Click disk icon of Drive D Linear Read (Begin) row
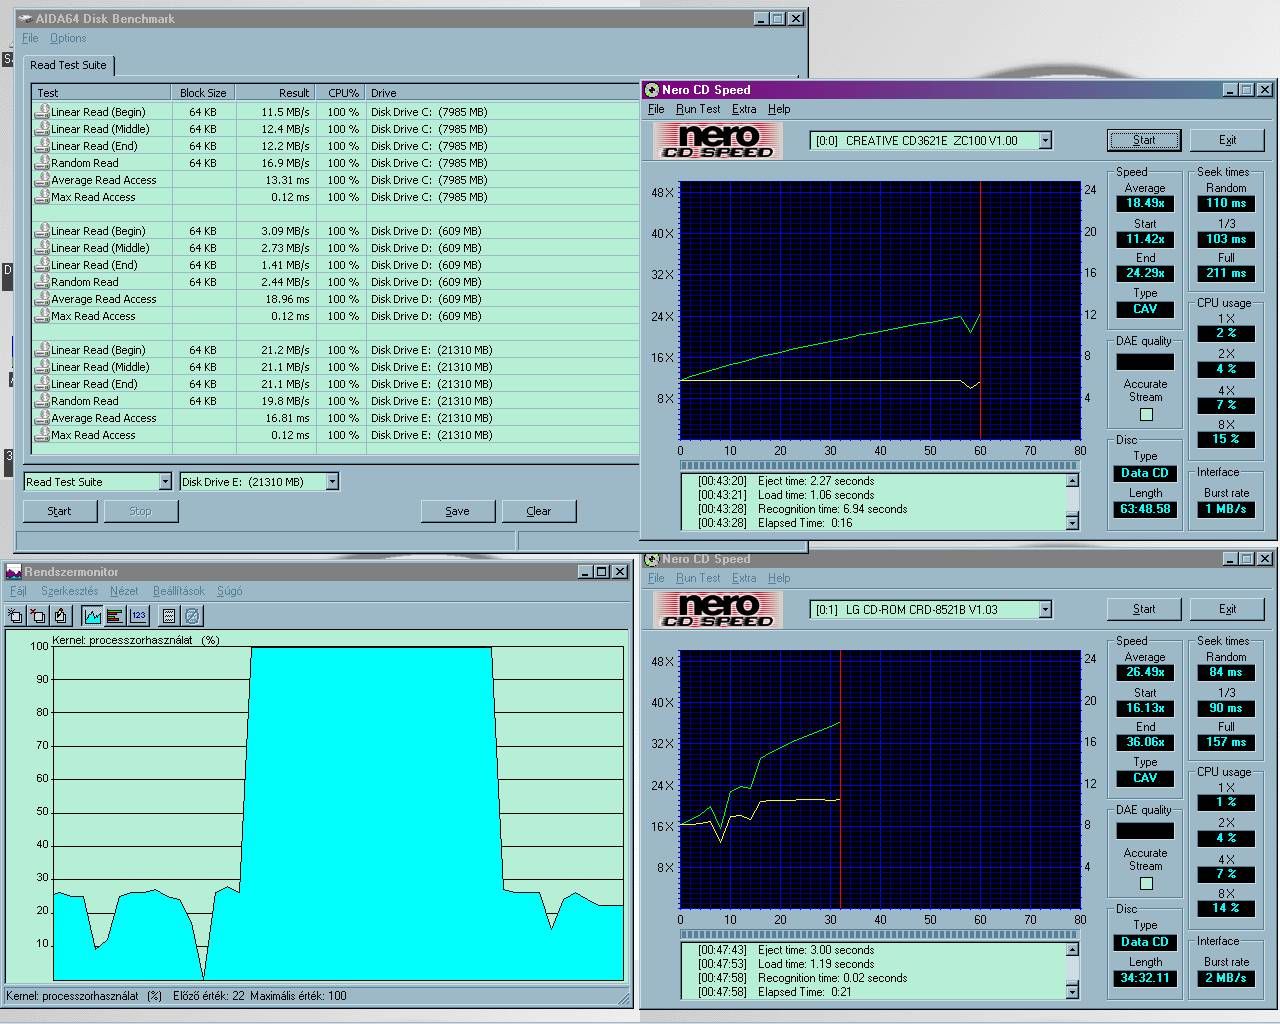 (x=42, y=230)
